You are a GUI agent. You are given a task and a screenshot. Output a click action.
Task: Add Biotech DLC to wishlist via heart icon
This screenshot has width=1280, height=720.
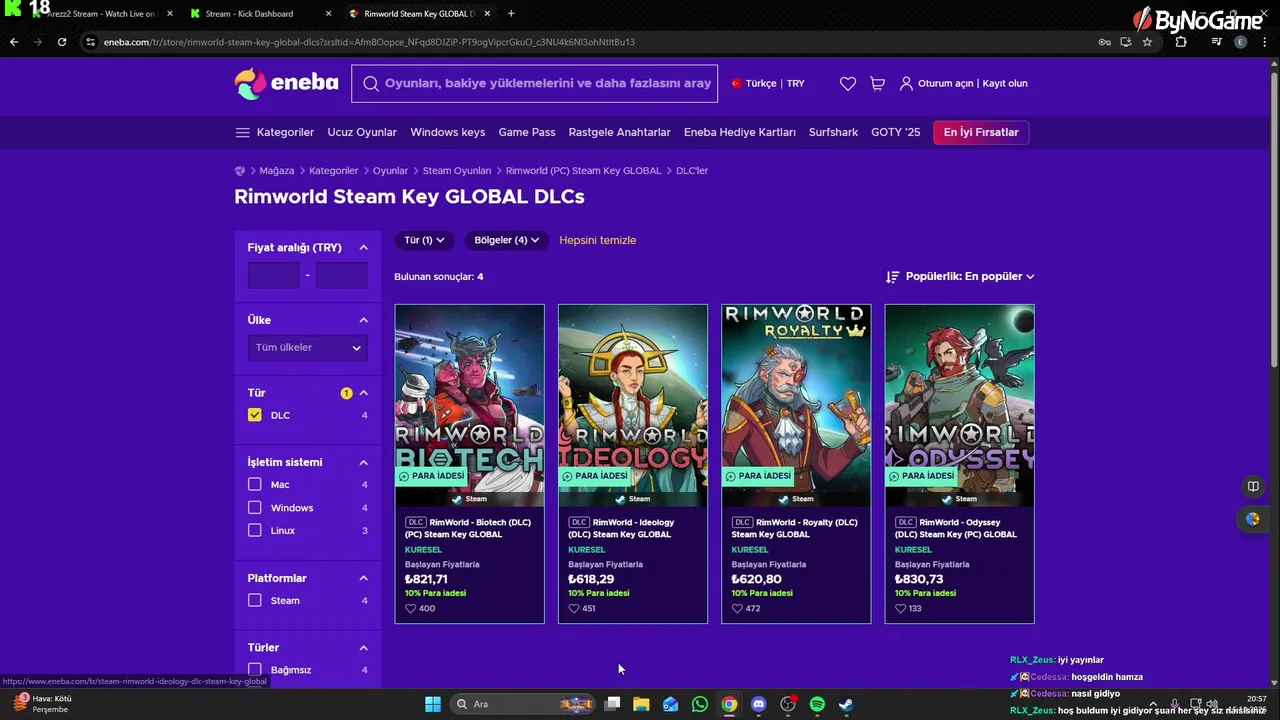(410, 608)
